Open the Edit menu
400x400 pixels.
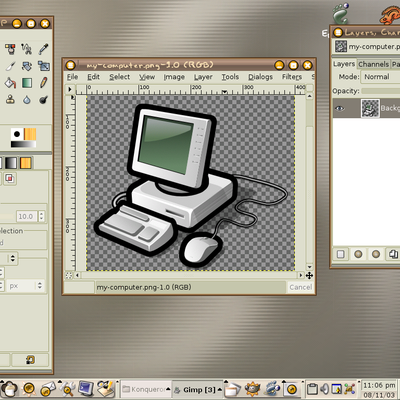pos(93,77)
